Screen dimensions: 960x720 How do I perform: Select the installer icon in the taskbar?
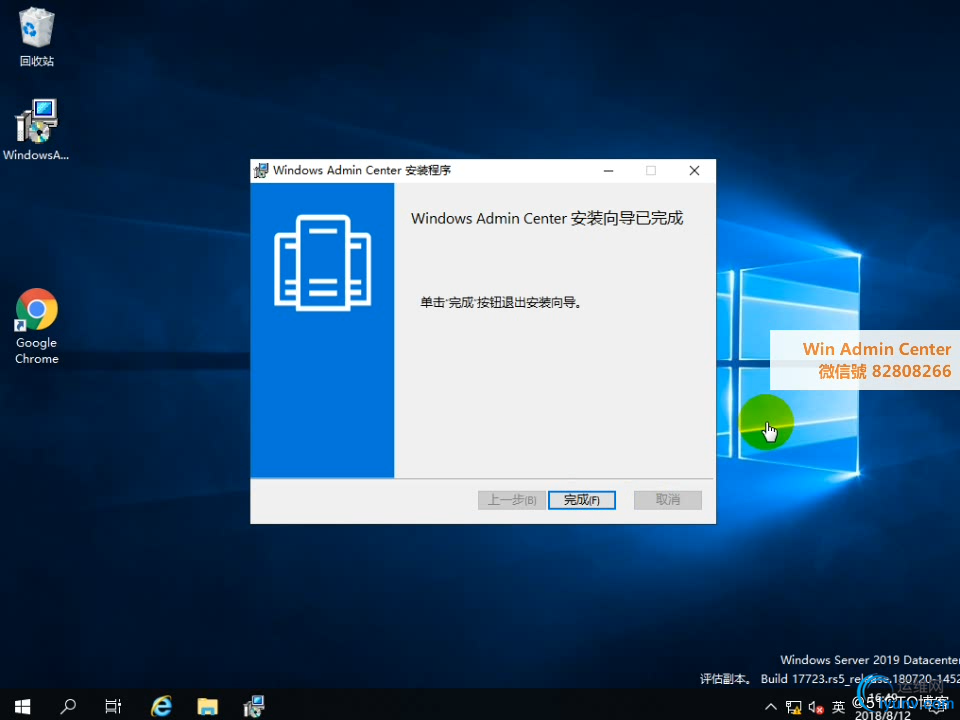[253, 706]
